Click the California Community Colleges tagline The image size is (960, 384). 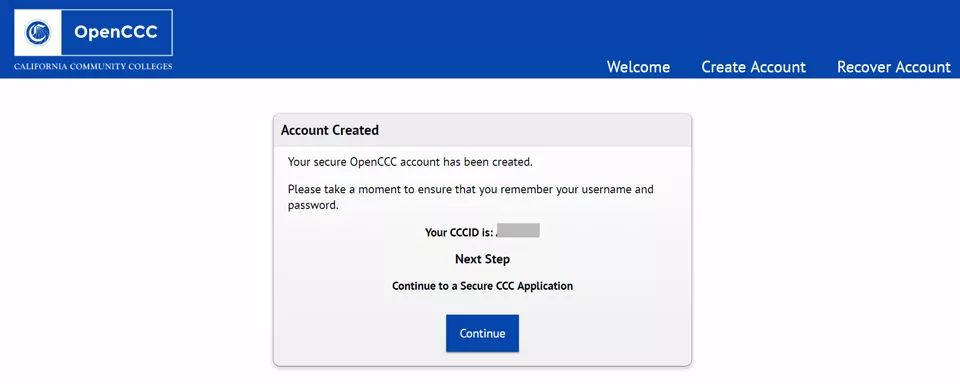[x=93, y=66]
